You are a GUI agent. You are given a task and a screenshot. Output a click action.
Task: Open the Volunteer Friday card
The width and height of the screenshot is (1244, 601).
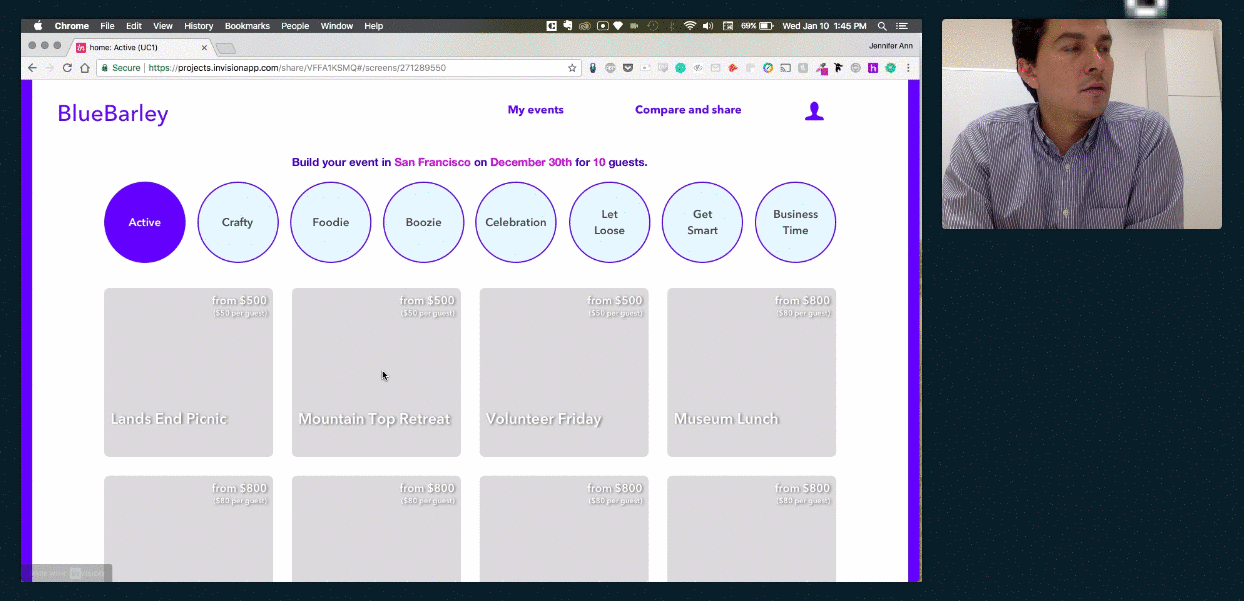[564, 372]
